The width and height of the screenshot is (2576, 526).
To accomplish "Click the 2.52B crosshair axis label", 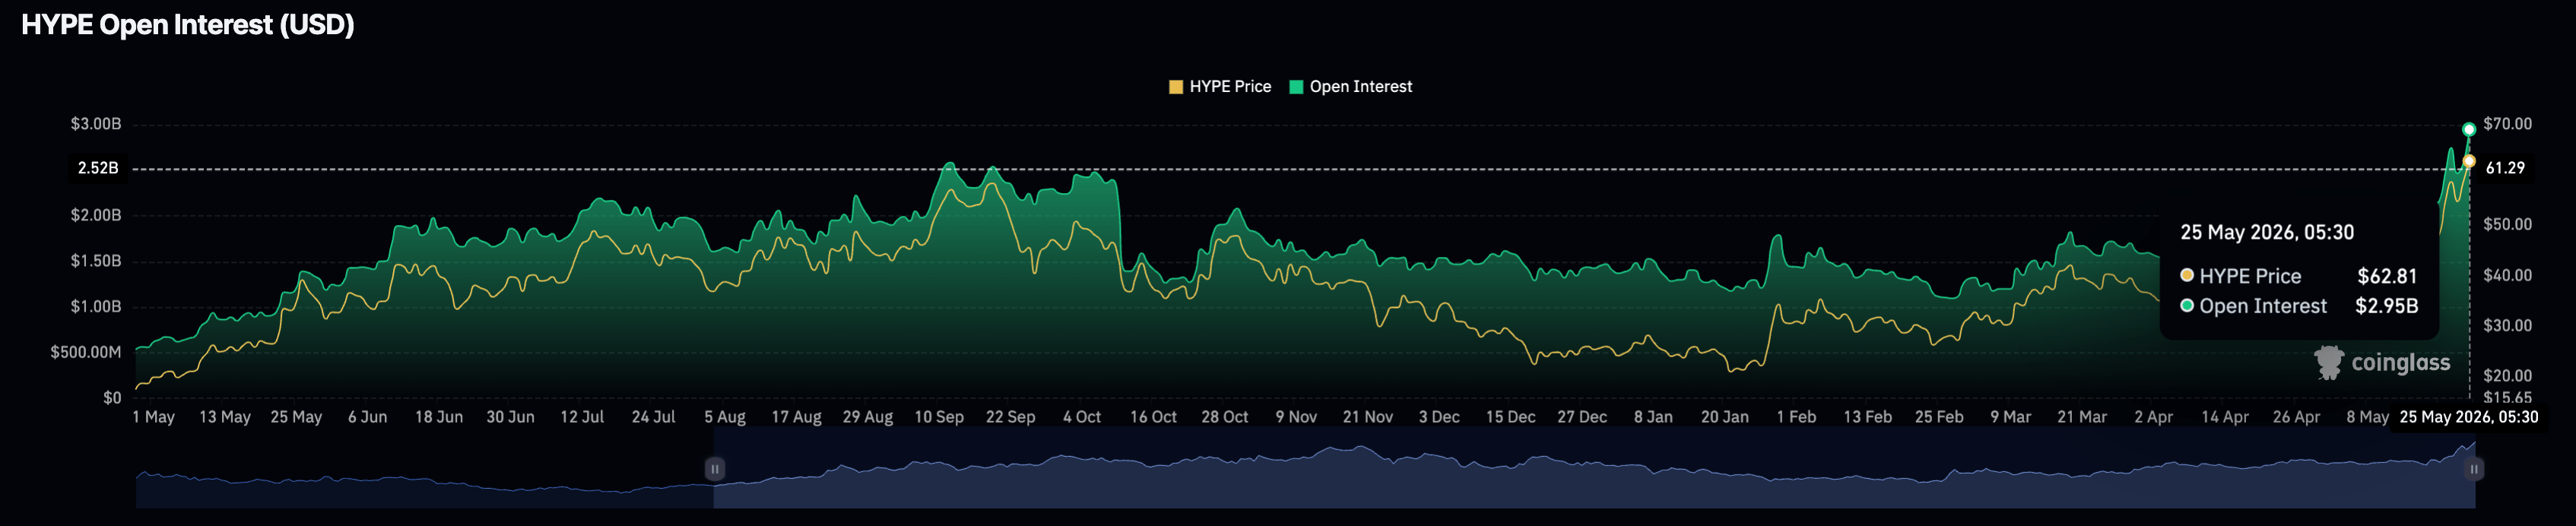I will pos(98,168).
